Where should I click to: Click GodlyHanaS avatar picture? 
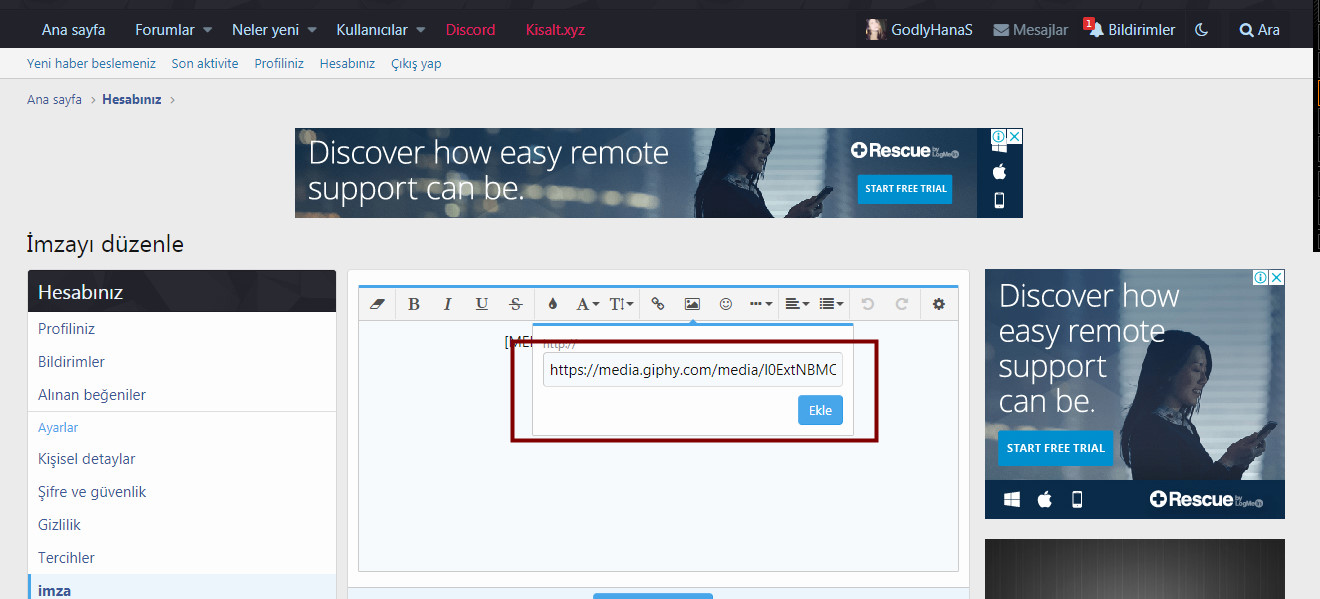coord(875,30)
